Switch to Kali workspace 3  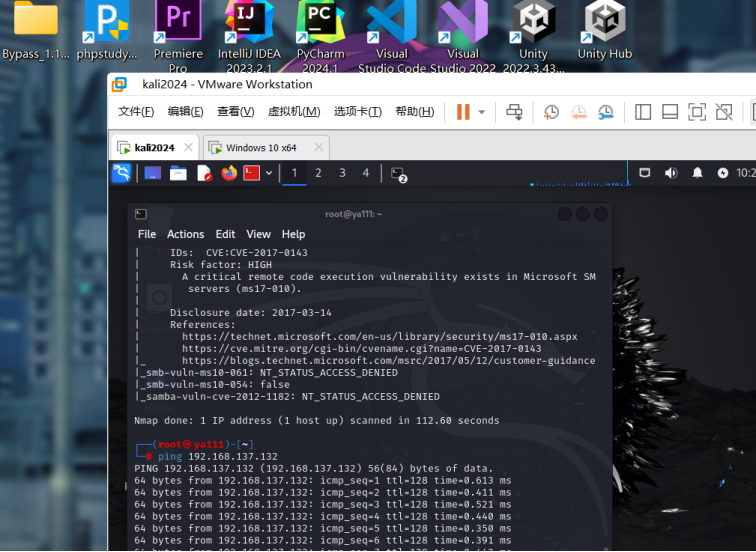coord(342,173)
